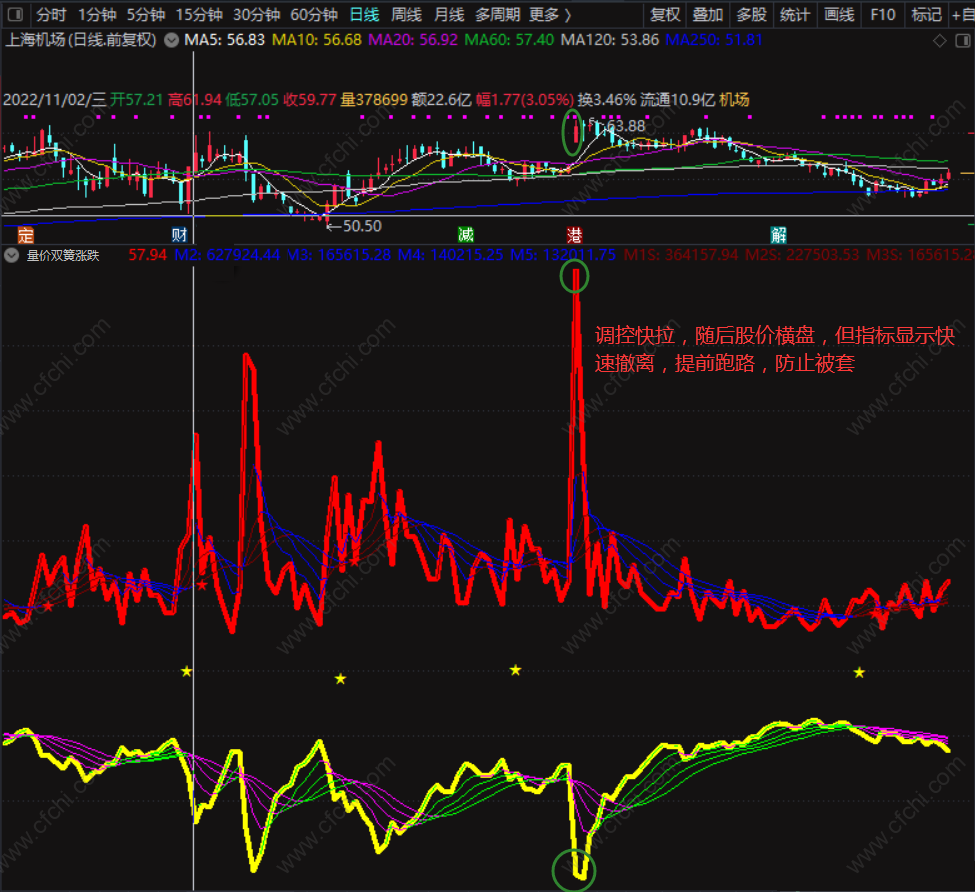The image size is (975, 892).
Task: Expand the 更多 periods menu
Action: click(x=550, y=14)
